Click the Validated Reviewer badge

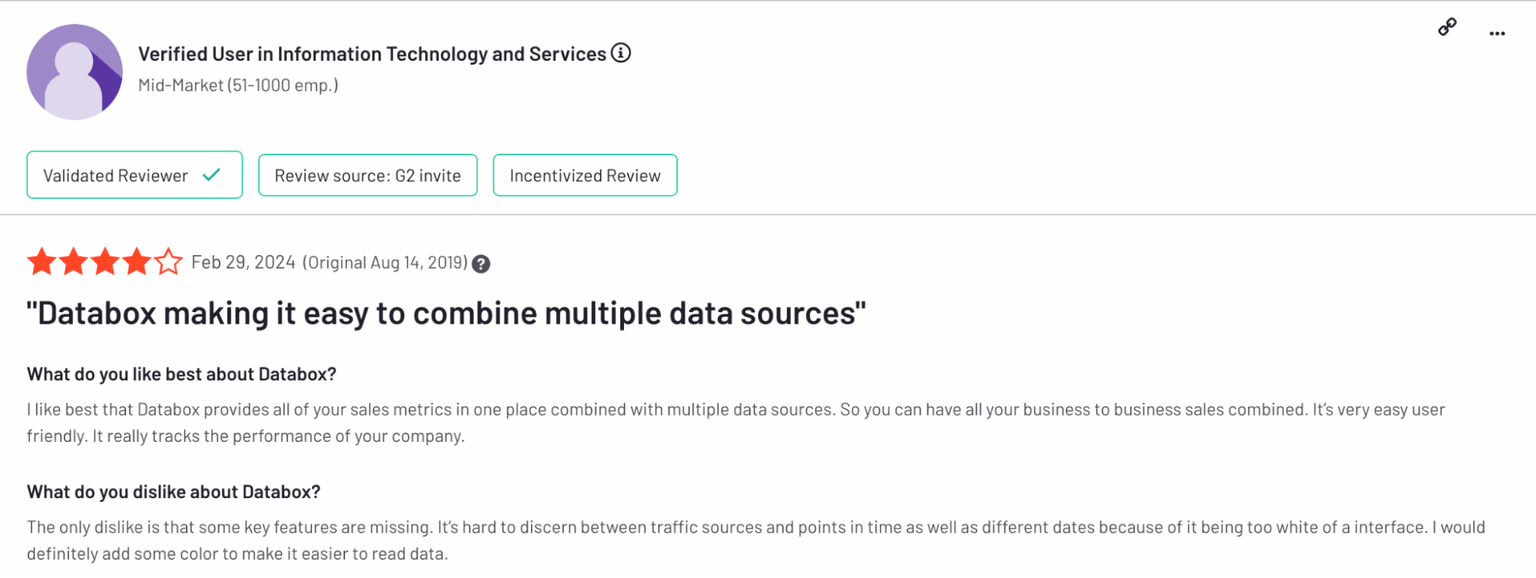(135, 175)
